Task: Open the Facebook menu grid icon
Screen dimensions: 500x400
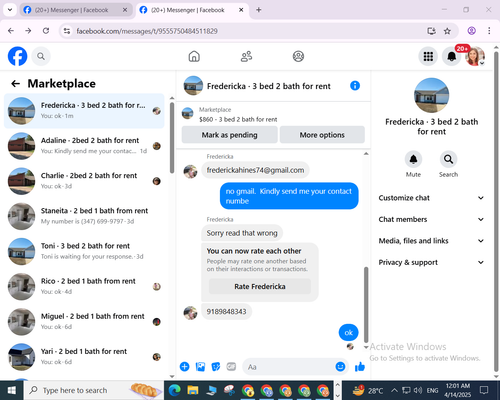Action: pyautogui.click(x=428, y=56)
